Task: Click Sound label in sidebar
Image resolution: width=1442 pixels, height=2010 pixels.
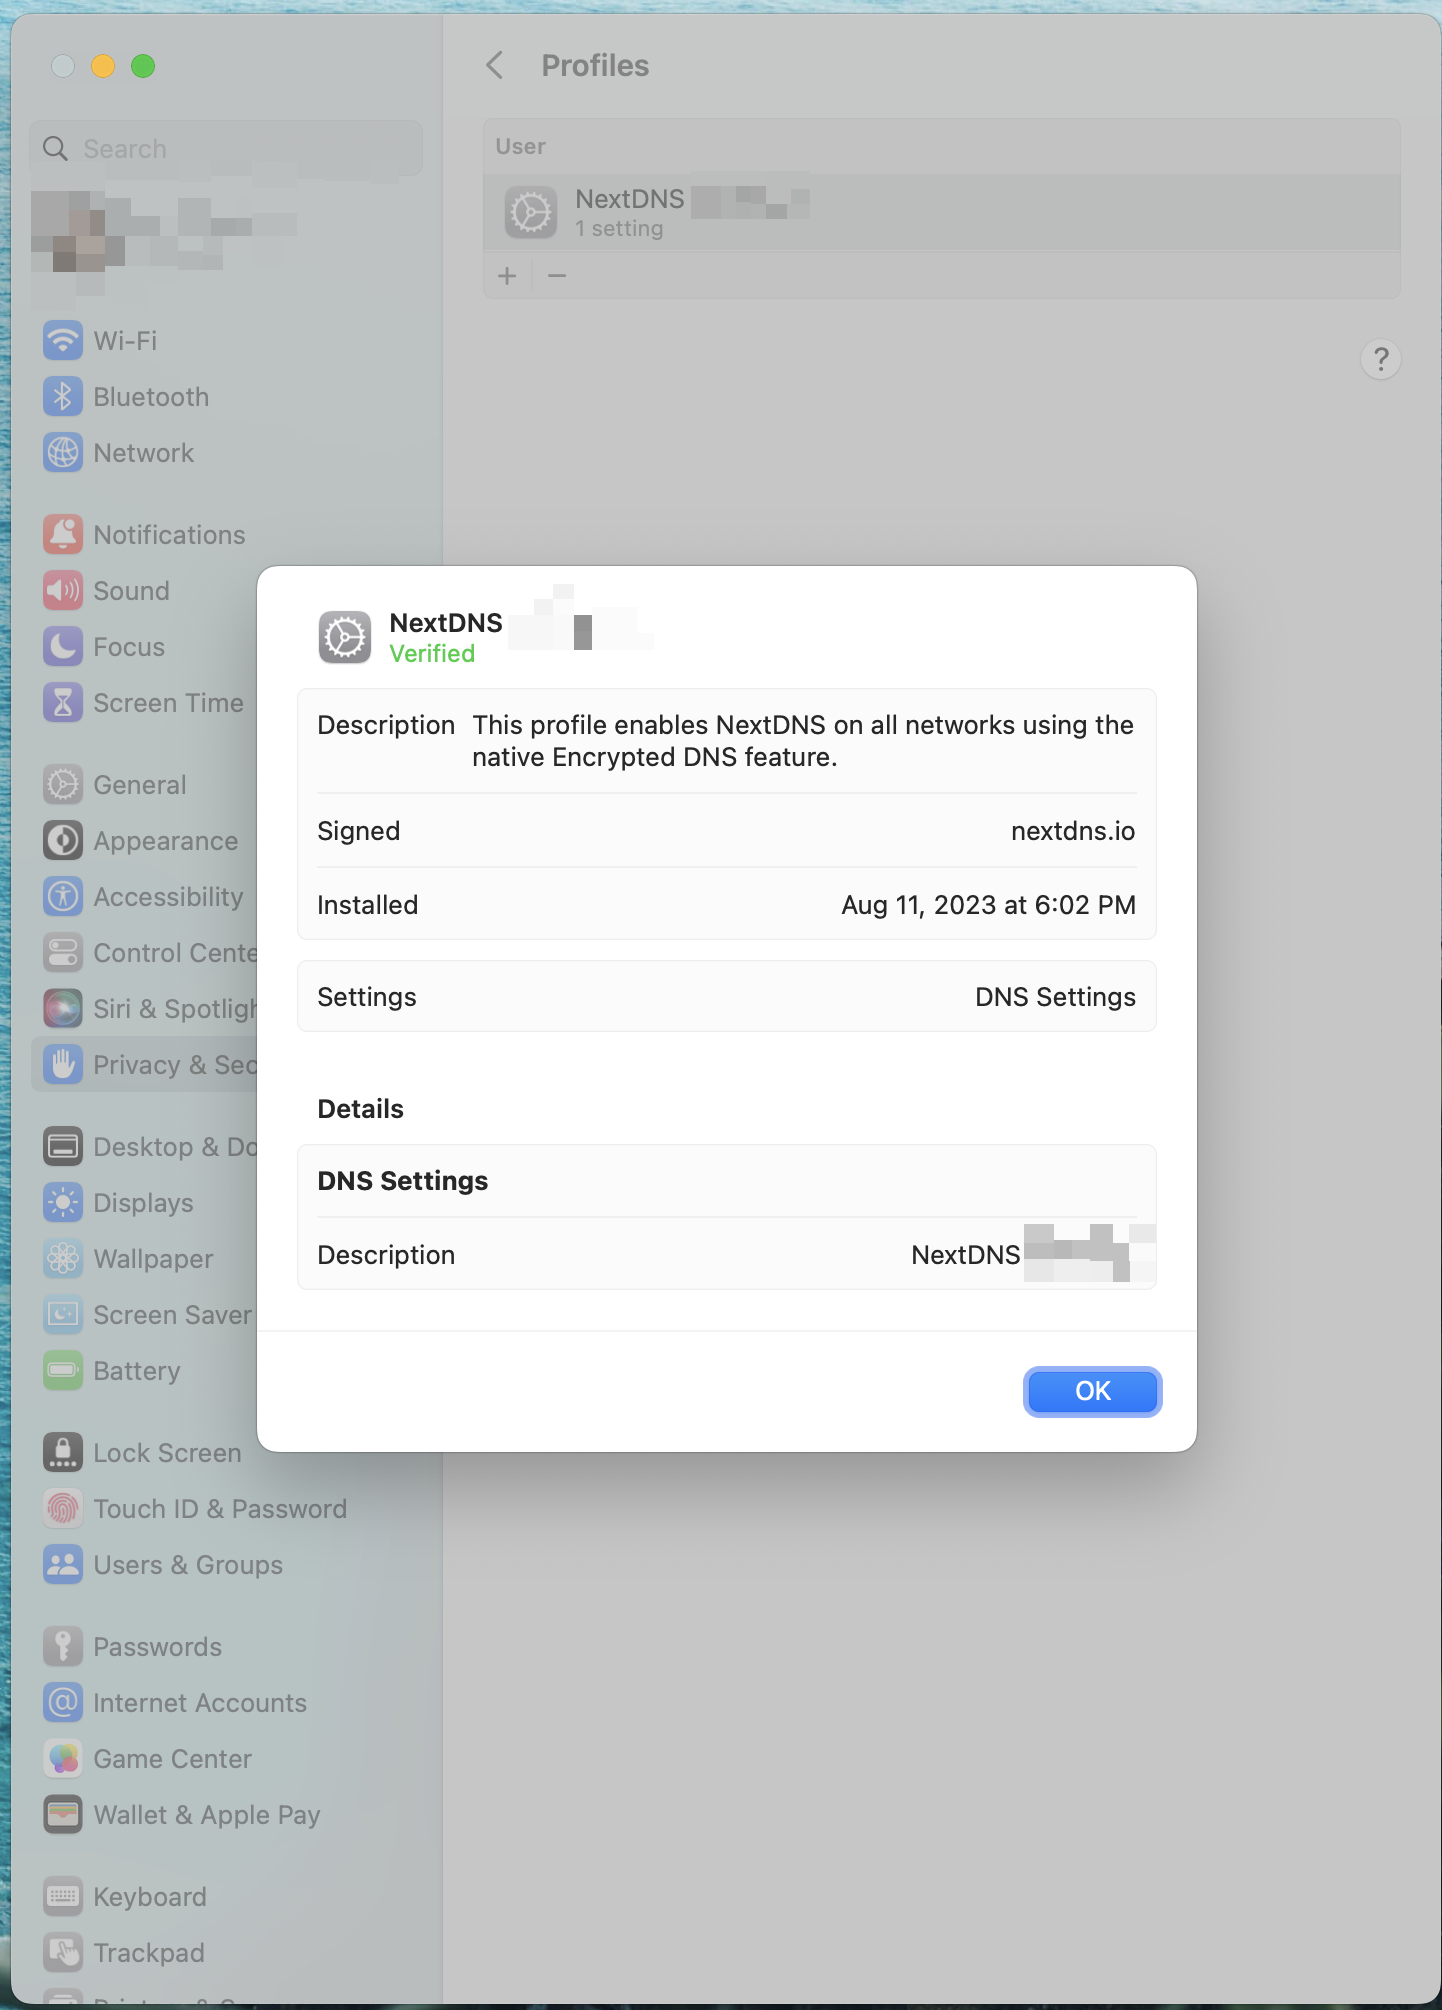Action: (x=131, y=591)
